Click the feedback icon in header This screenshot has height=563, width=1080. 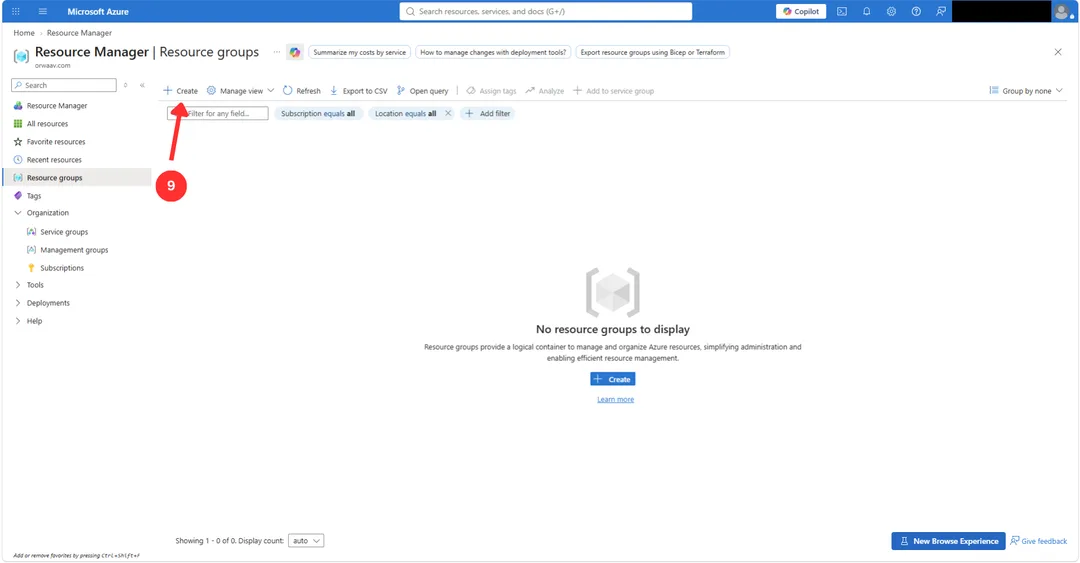[941, 12]
